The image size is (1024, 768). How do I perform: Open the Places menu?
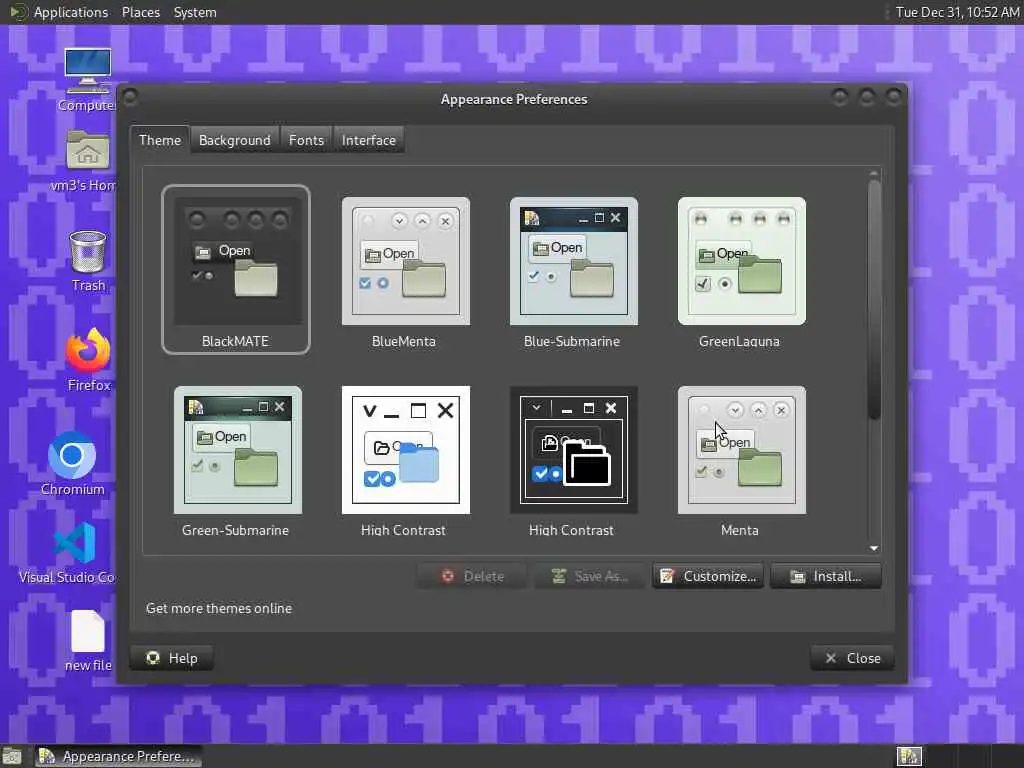click(141, 12)
